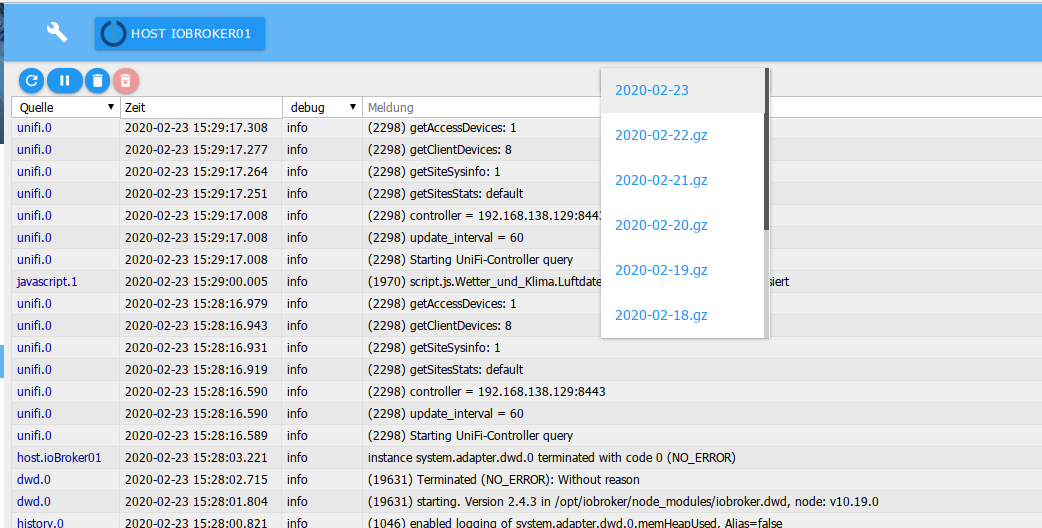Screen dimensions: 1042x528
Task: Click message 'Terminated (NO_ERROR): Without reason'
Action: coord(504,480)
